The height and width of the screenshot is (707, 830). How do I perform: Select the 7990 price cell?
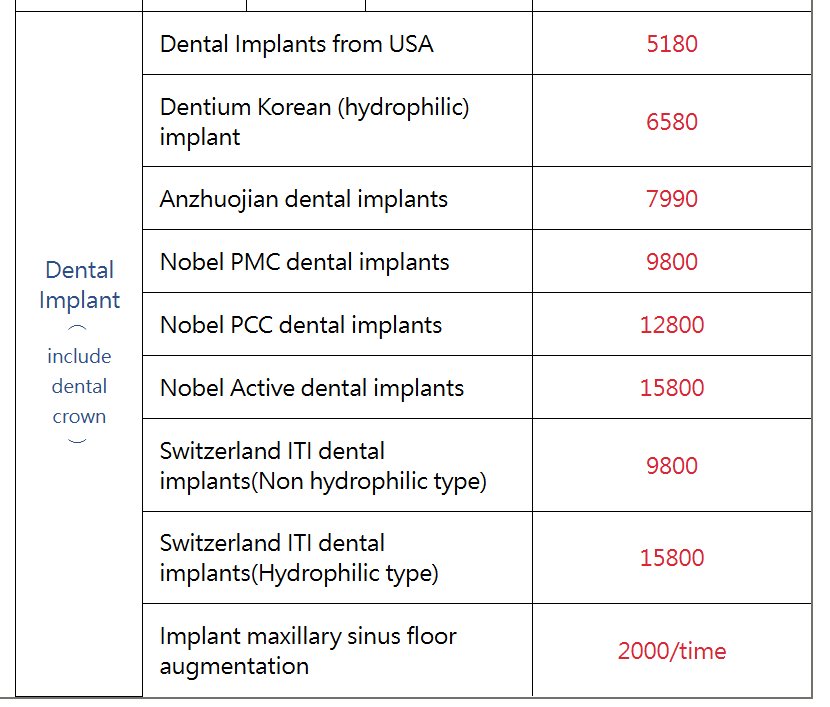(x=672, y=199)
